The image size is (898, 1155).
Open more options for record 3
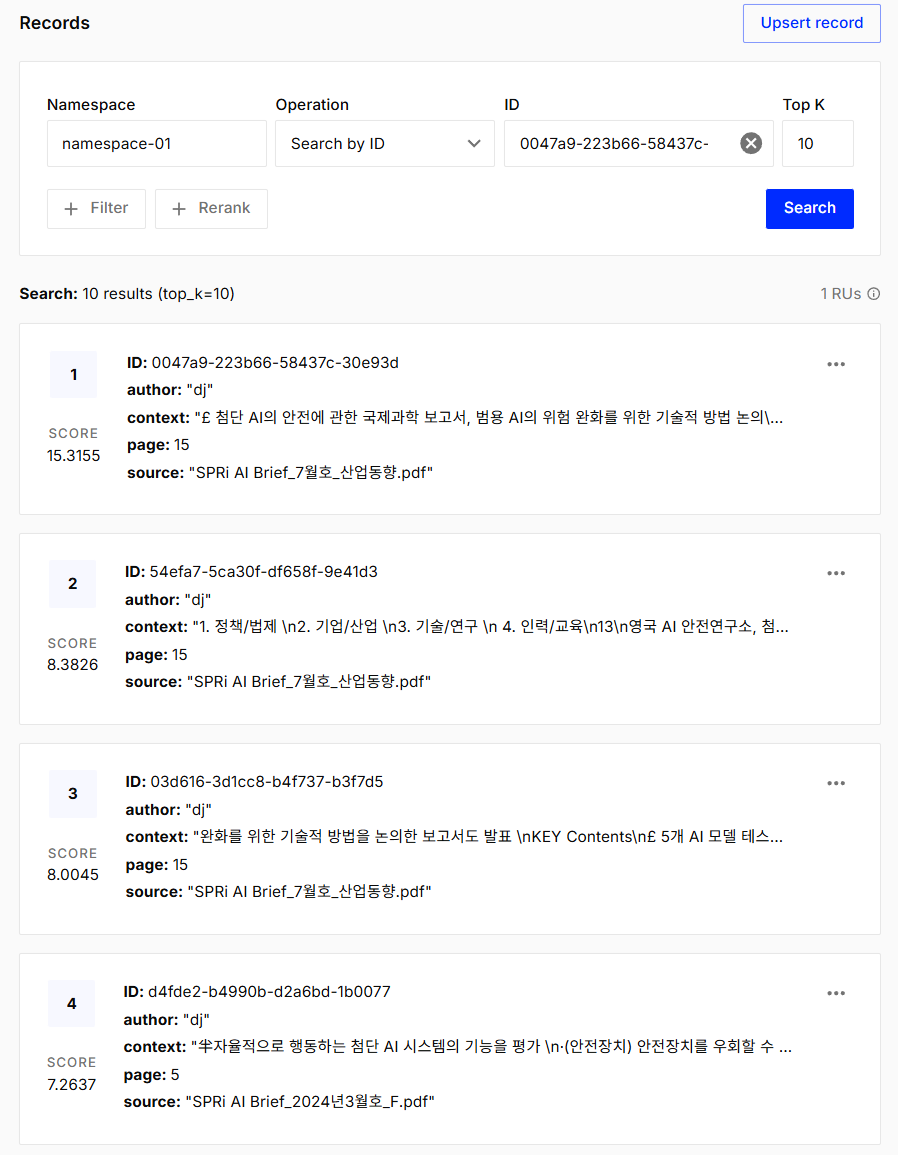pyautogui.click(x=836, y=783)
